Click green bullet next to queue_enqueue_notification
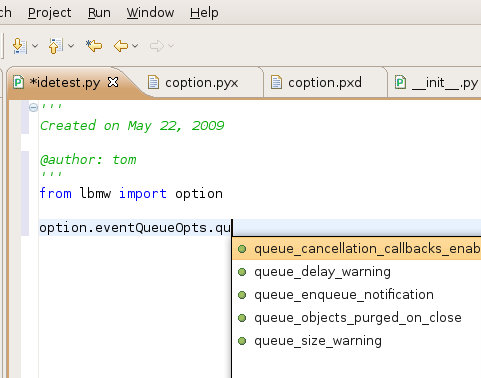This screenshot has height=378, width=481. (242, 295)
